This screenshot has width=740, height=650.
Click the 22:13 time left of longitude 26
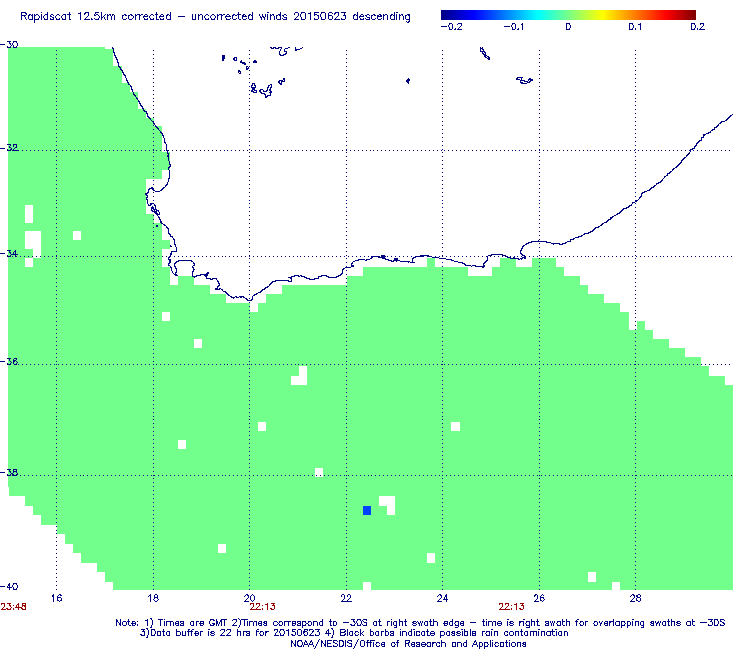512,607
